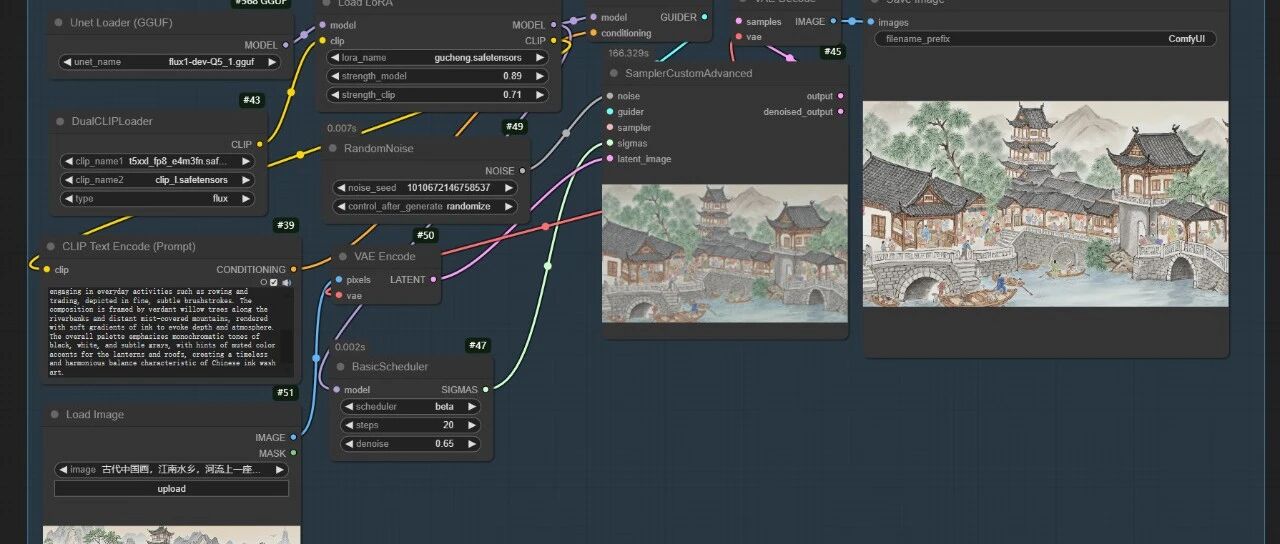Decrease denoise value with the left arrow
1280x544 pixels.
point(348,443)
